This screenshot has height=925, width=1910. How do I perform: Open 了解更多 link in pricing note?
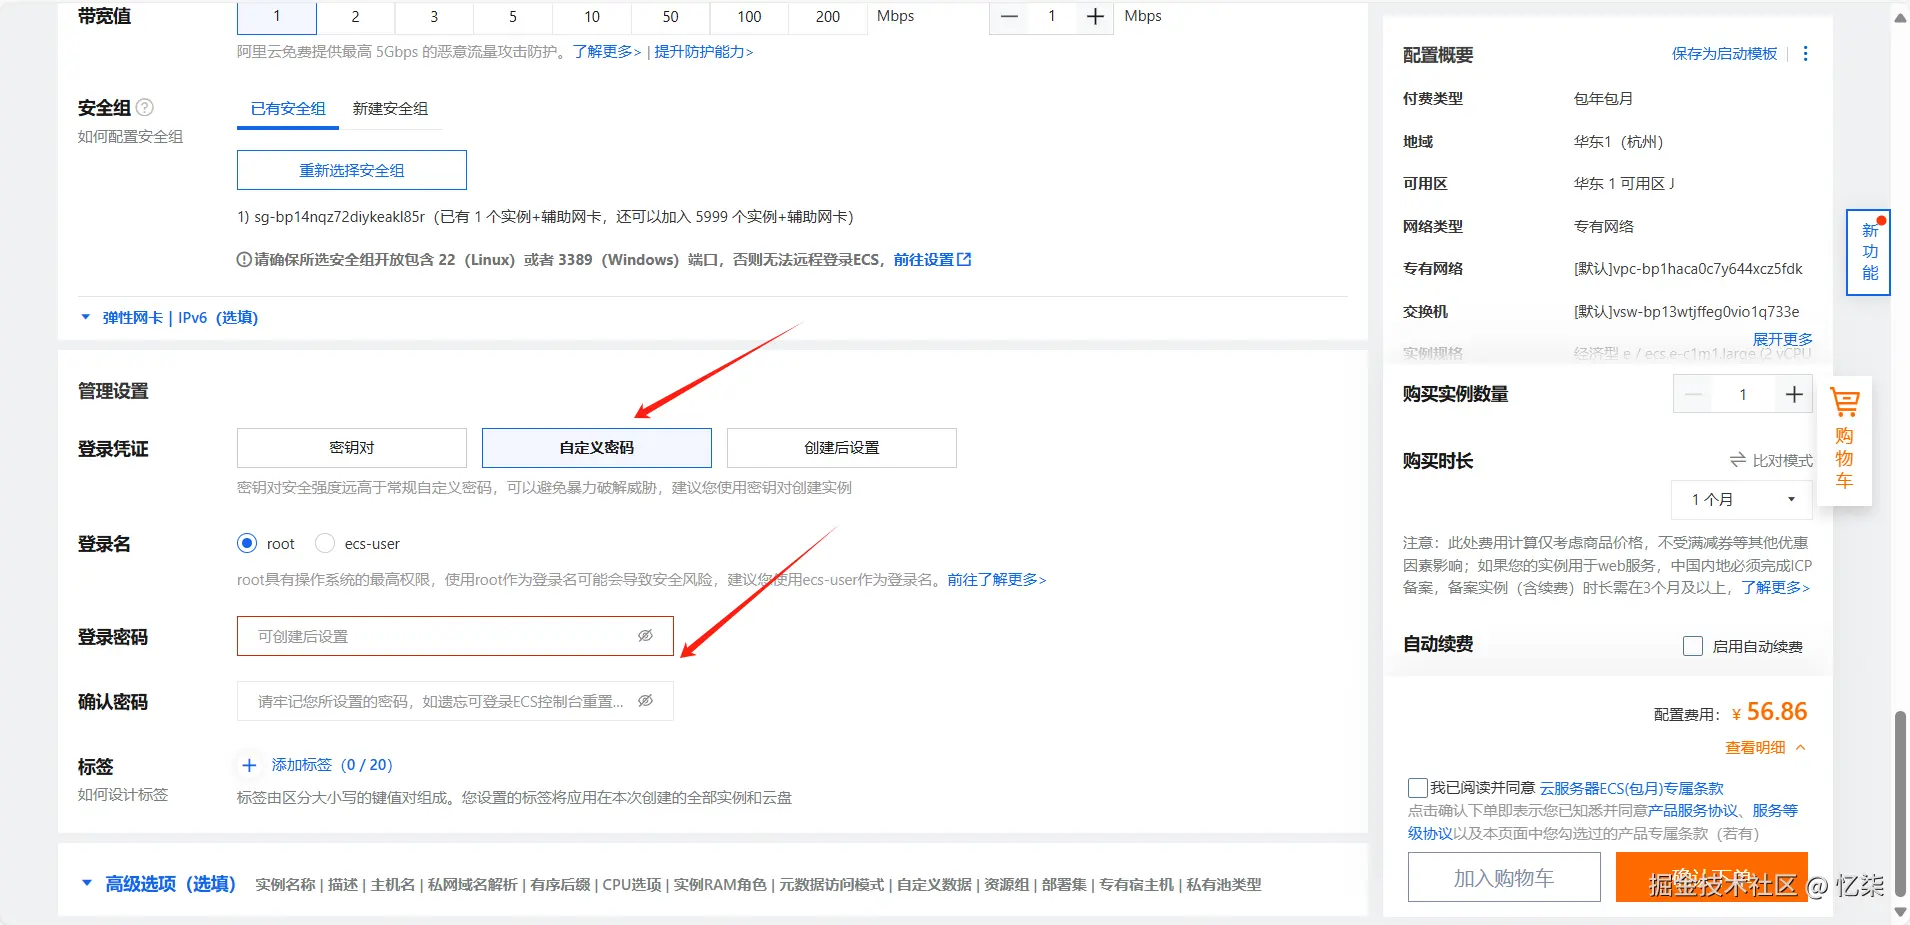click(1775, 587)
